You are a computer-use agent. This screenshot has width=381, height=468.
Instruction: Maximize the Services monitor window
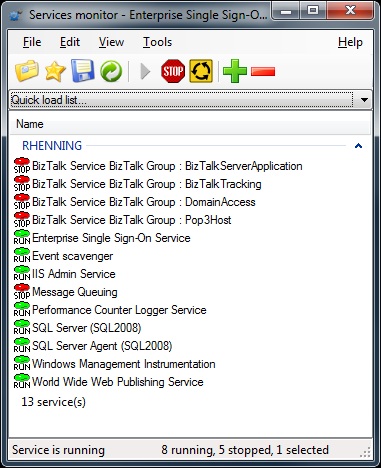click(313, 12)
